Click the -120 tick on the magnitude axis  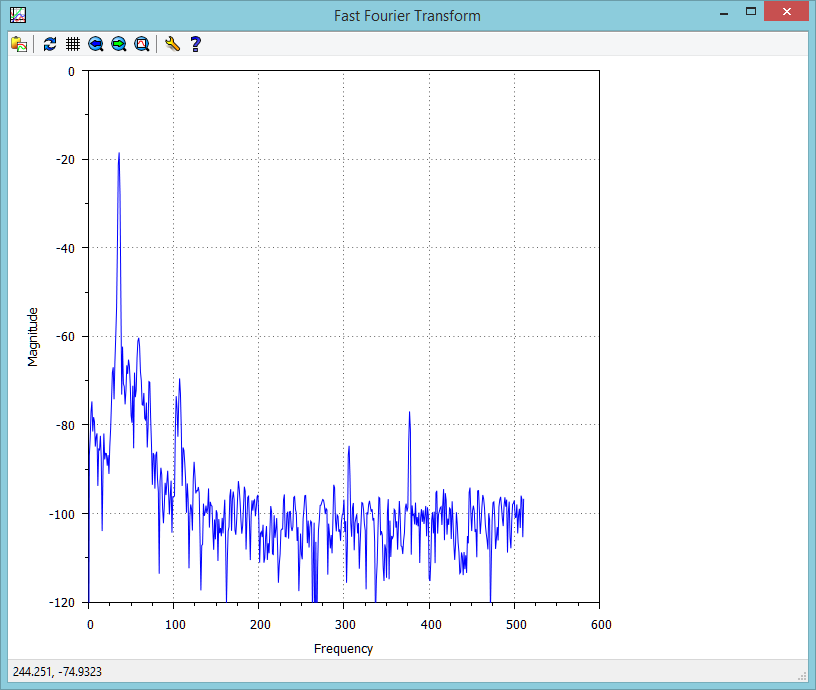[x=62, y=601]
